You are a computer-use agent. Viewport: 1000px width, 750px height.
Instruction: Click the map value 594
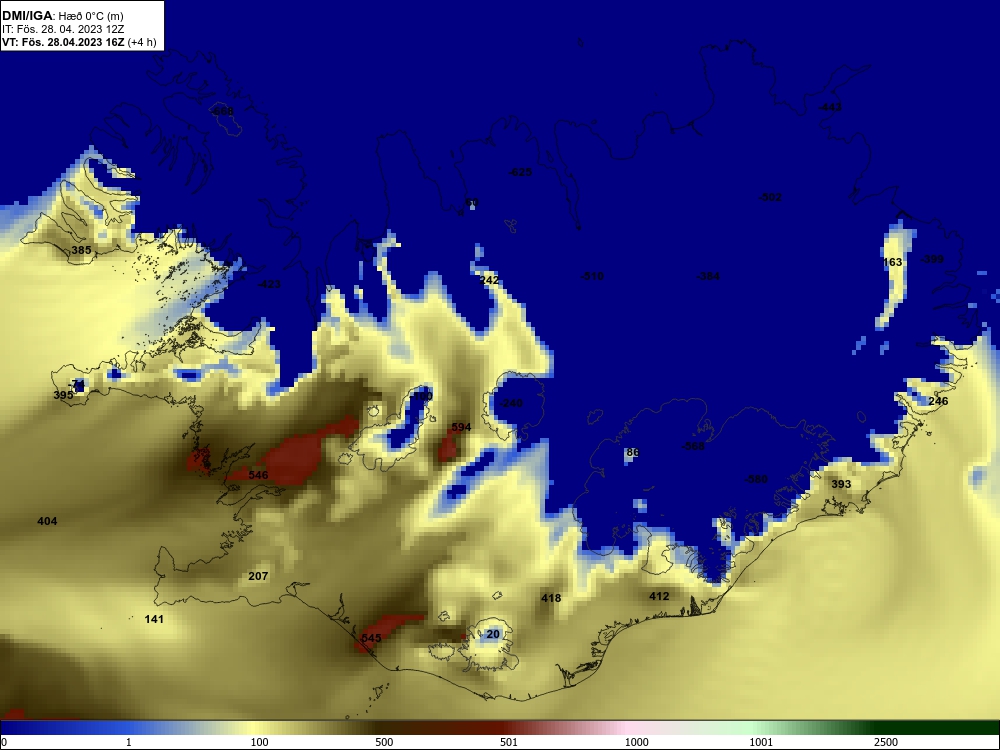[x=461, y=427]
